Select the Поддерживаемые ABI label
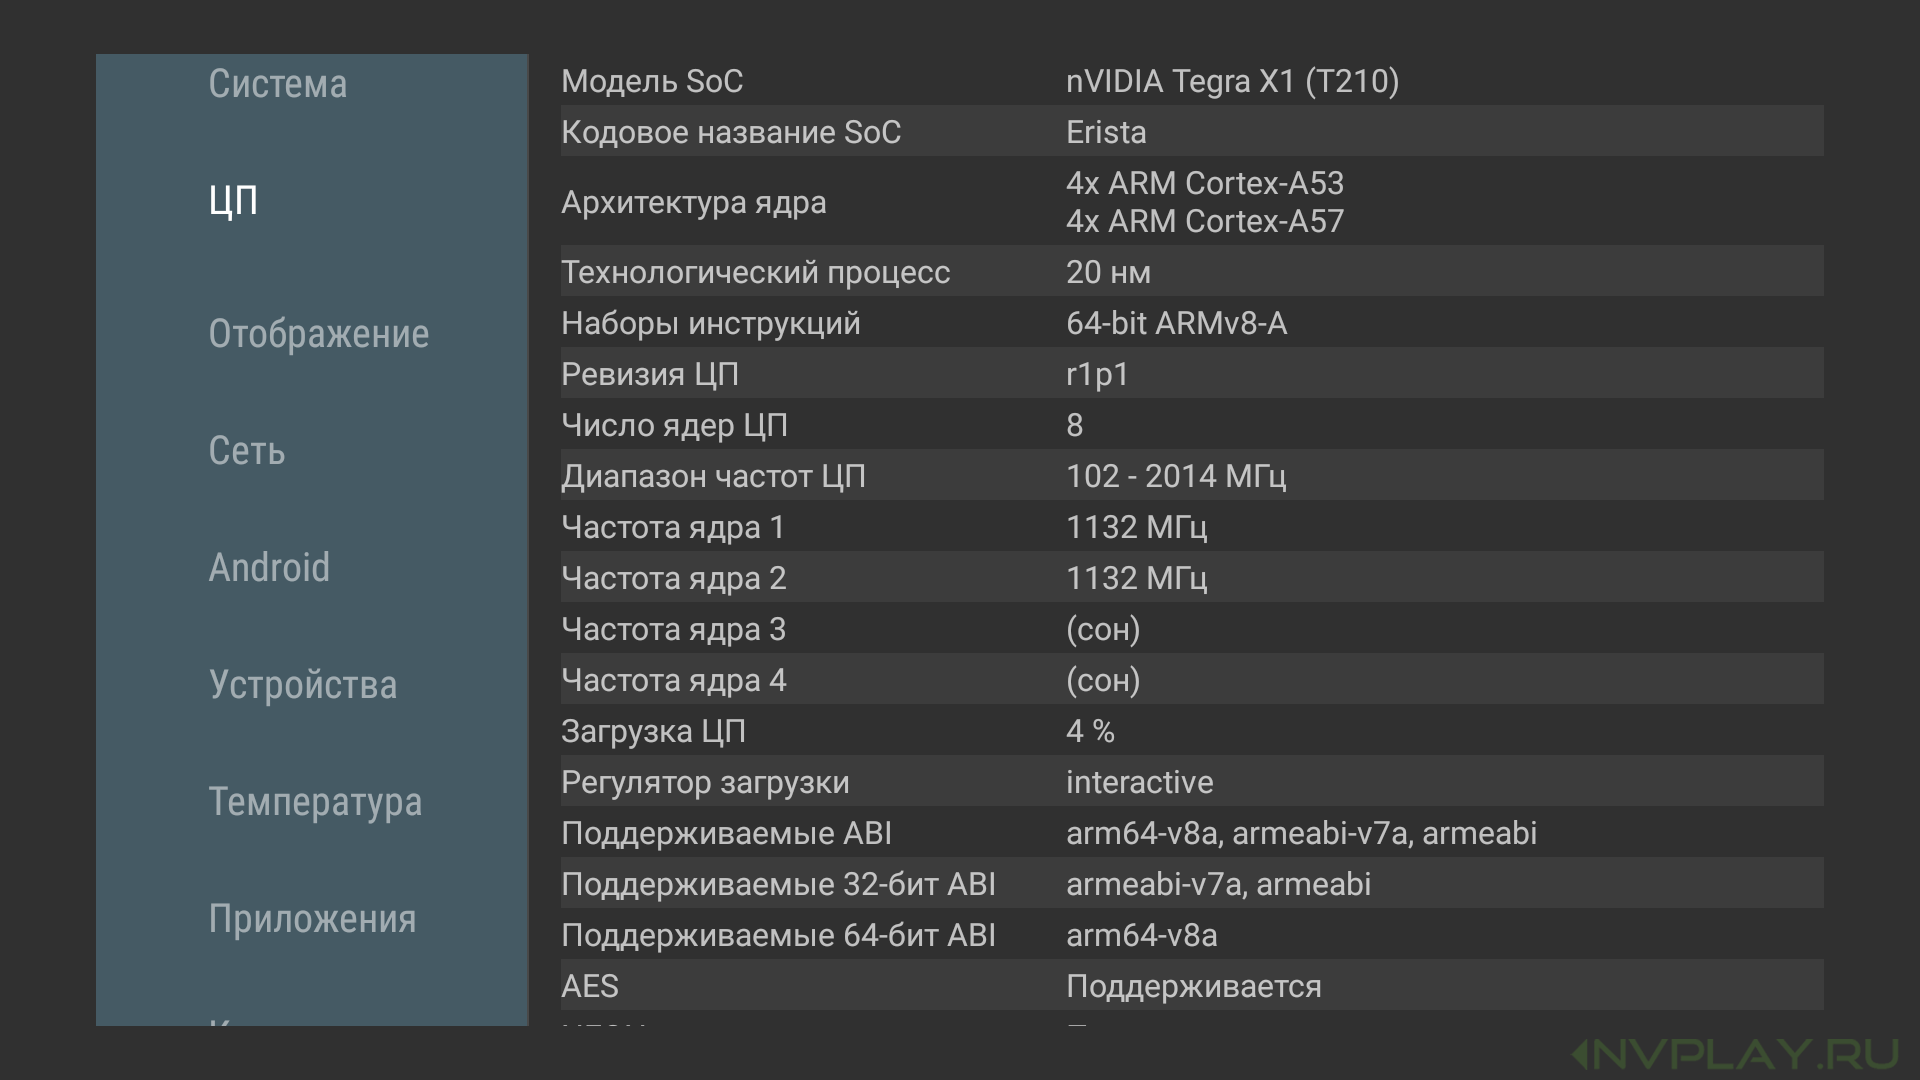1920x1080 pixels. click(x=726, y=833)
